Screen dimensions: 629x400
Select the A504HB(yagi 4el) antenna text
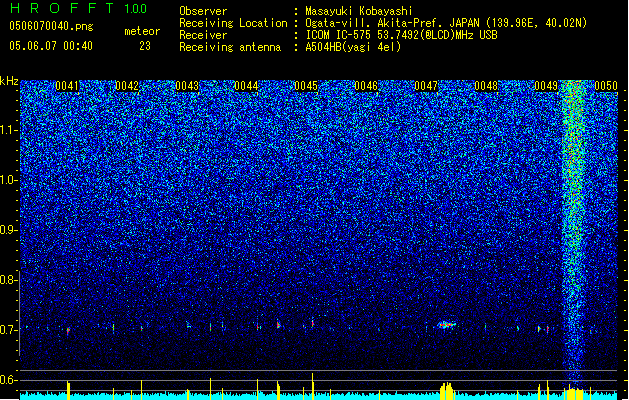pos(353,47)
